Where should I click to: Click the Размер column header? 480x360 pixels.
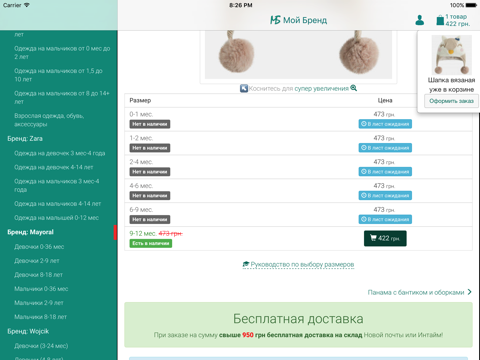(140, 100)
